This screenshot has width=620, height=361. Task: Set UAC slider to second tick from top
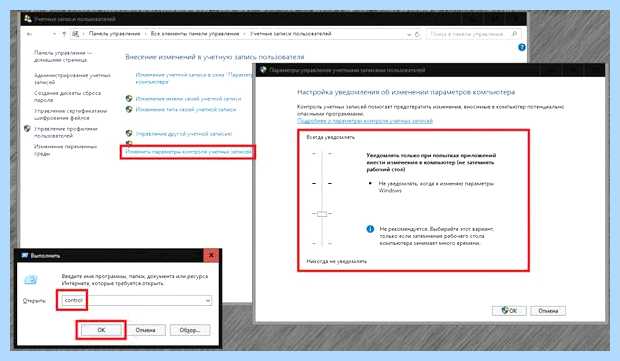coord(322,183)
